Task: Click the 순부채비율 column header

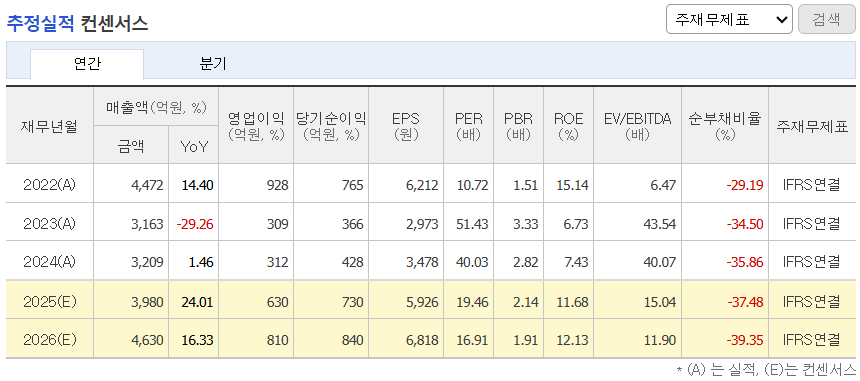Action: point(725,126)
